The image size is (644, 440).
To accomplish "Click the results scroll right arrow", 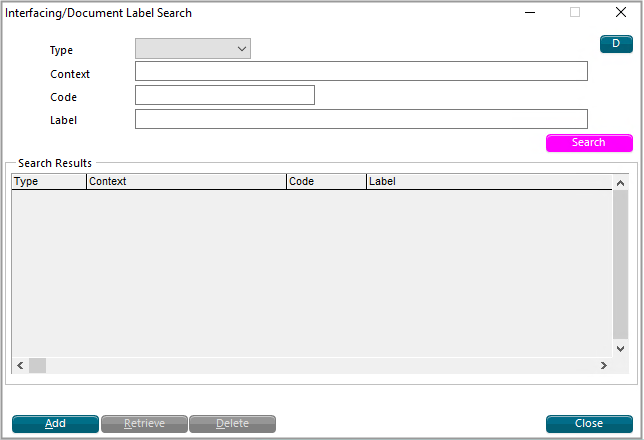I will (603, 365).
